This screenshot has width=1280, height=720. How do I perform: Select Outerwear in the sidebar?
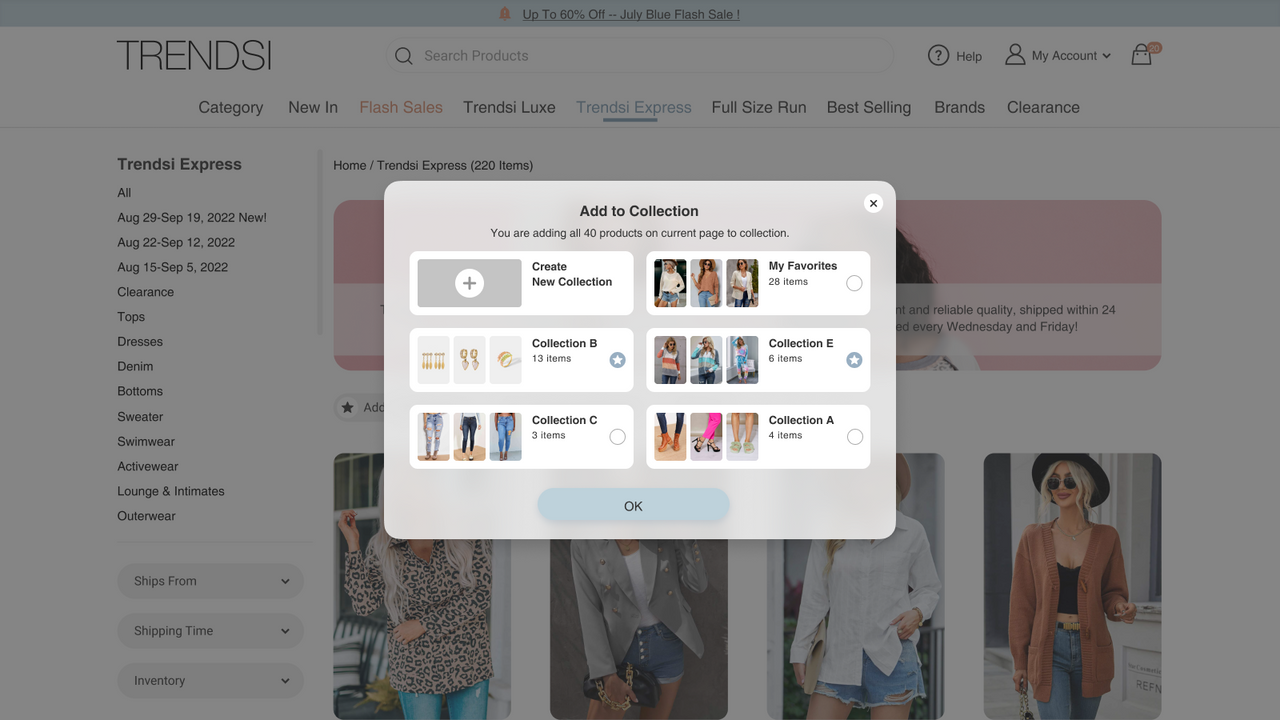point(146,516)
